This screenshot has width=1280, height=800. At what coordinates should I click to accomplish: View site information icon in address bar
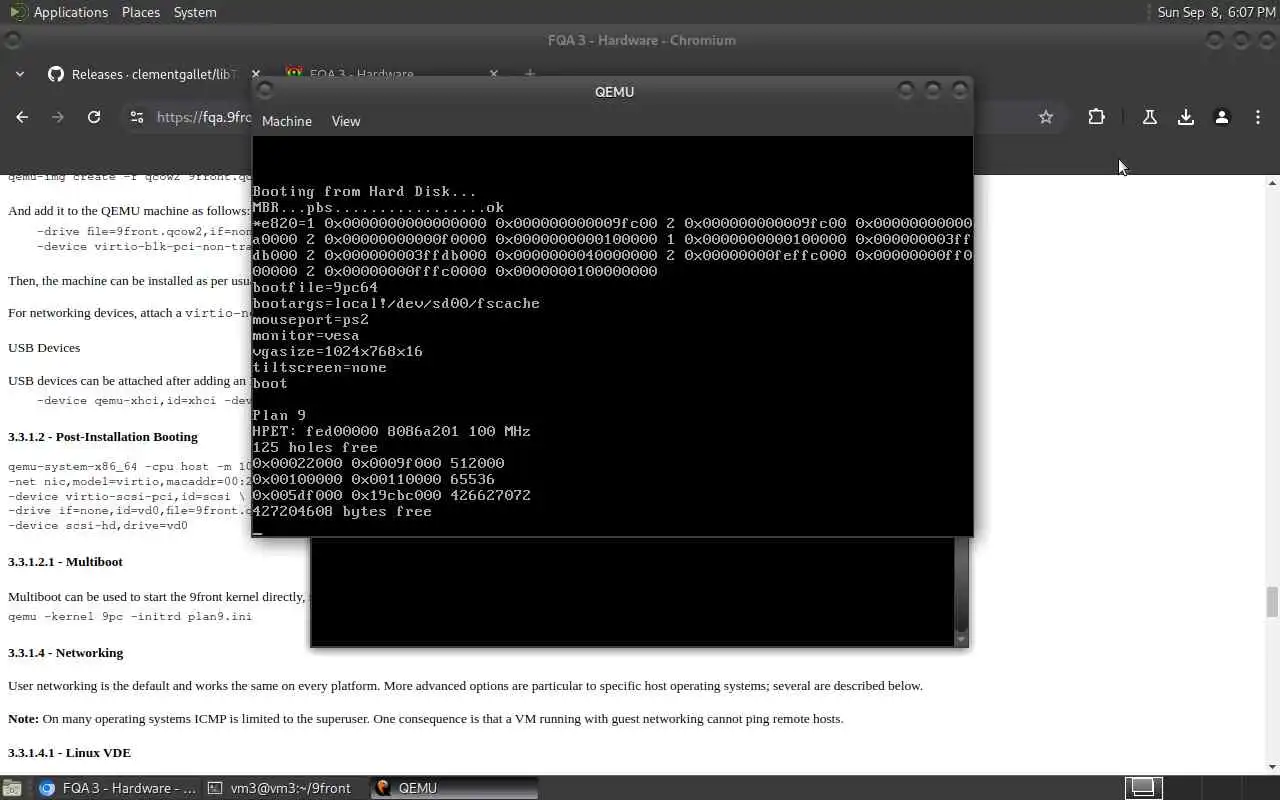pyautogui.click(x=137, y=117)
